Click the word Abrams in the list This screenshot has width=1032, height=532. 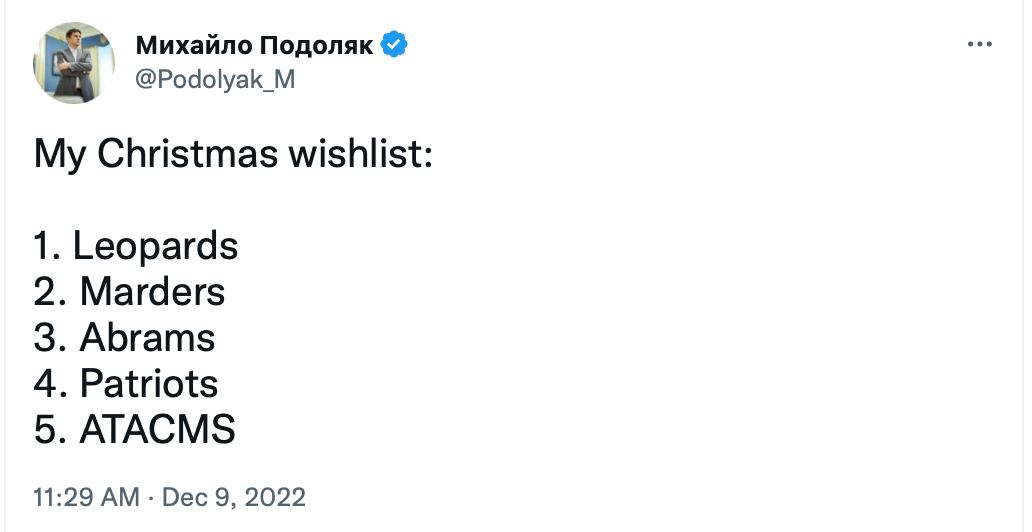[x=147, y=338]
